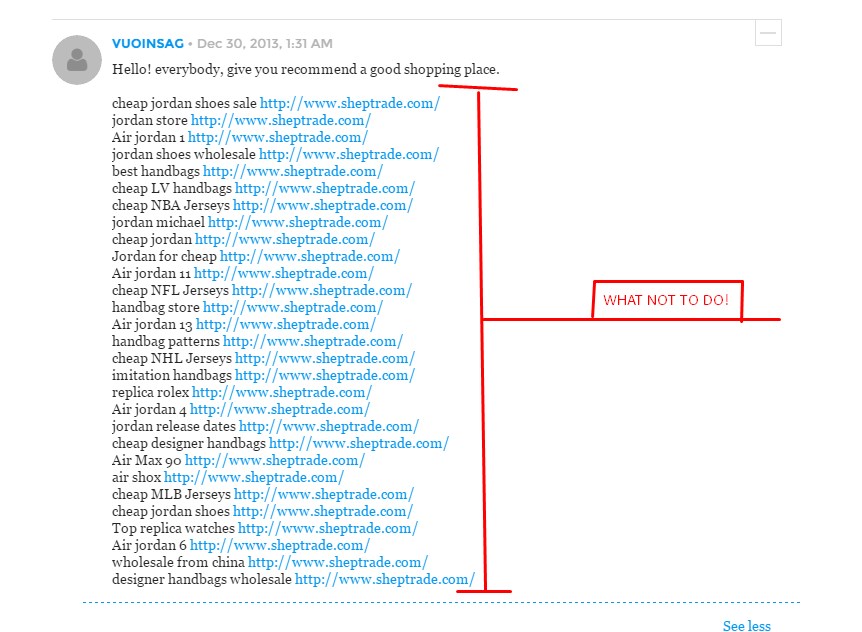The width and height of the screenshot is (862, 632).
Task: Click the 'Air jordan 13' link
Action: pyautogui.click(x=286, y=325)
